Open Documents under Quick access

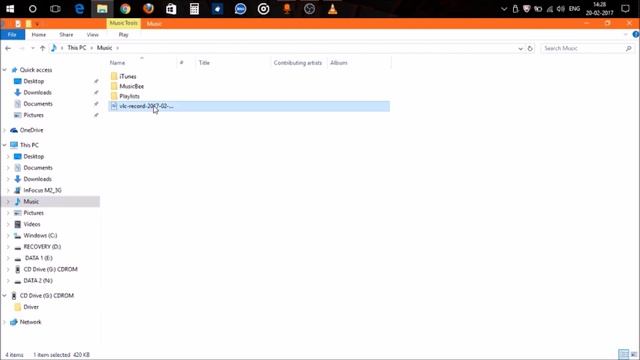coord(38,104)
